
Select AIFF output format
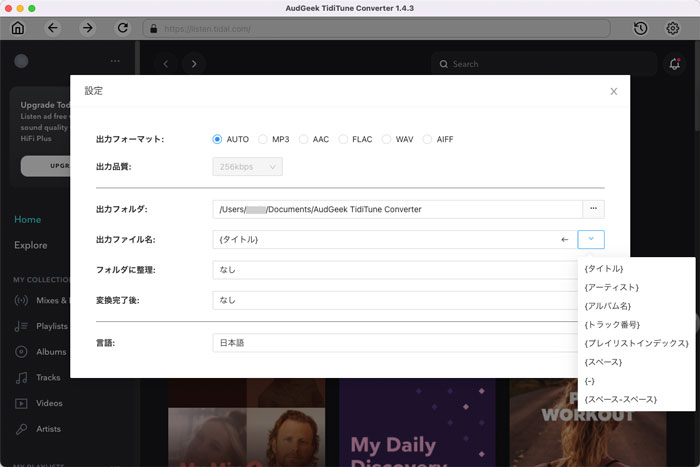(427, 139)
